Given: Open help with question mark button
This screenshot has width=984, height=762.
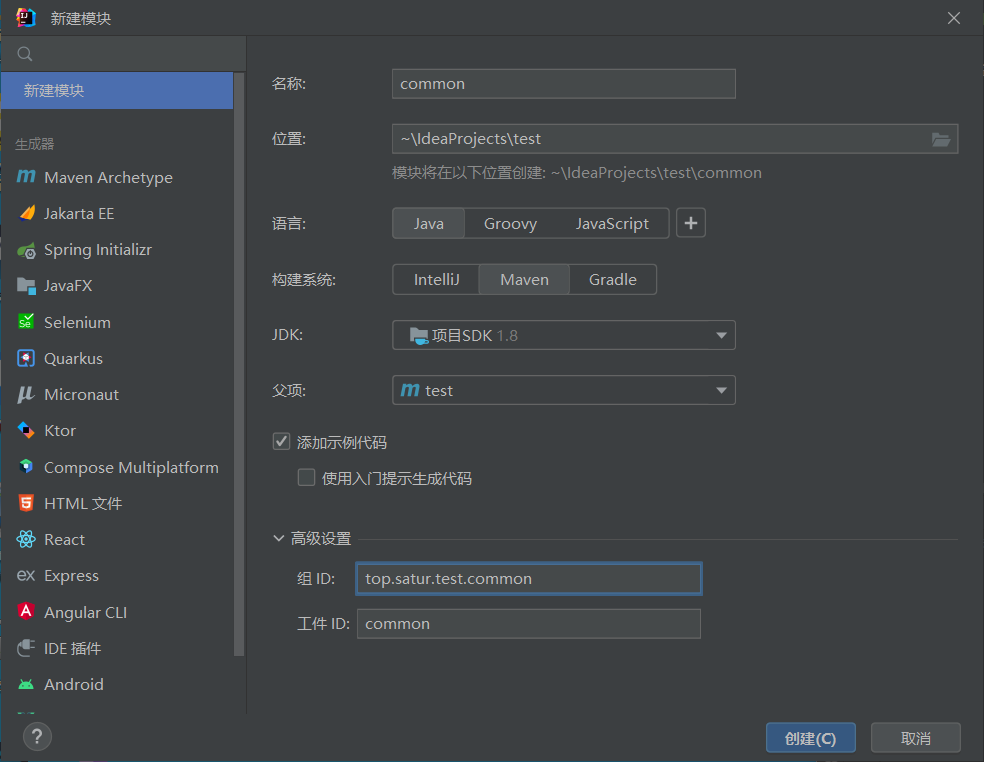Looking at the screenshot, I should click(37, 736).
